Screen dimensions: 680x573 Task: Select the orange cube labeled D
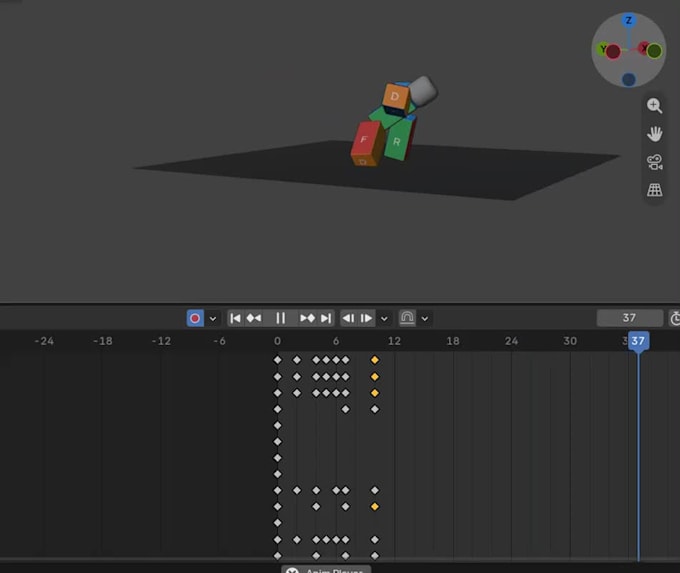point(395,97)
